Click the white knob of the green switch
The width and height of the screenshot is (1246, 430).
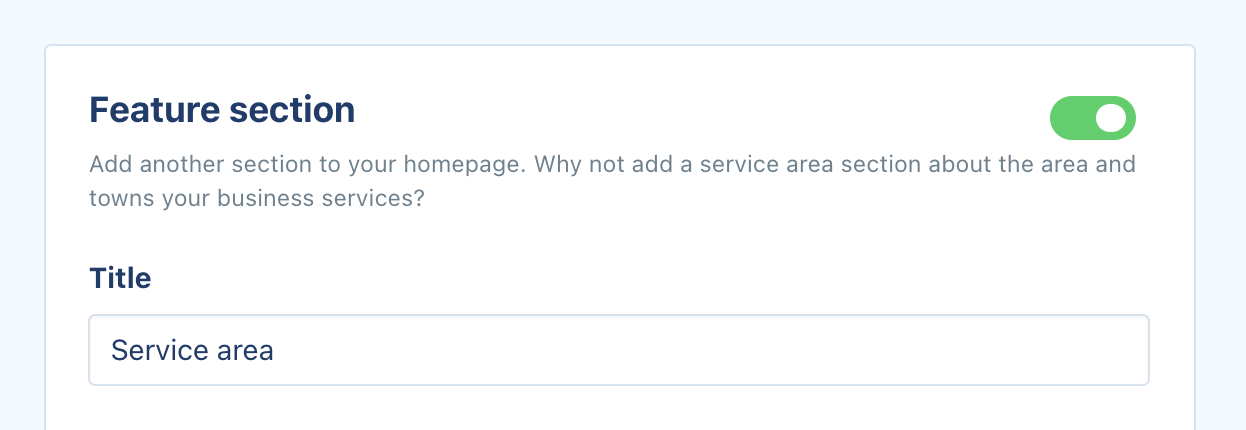pyautogui.click(x=1111, y=118)
